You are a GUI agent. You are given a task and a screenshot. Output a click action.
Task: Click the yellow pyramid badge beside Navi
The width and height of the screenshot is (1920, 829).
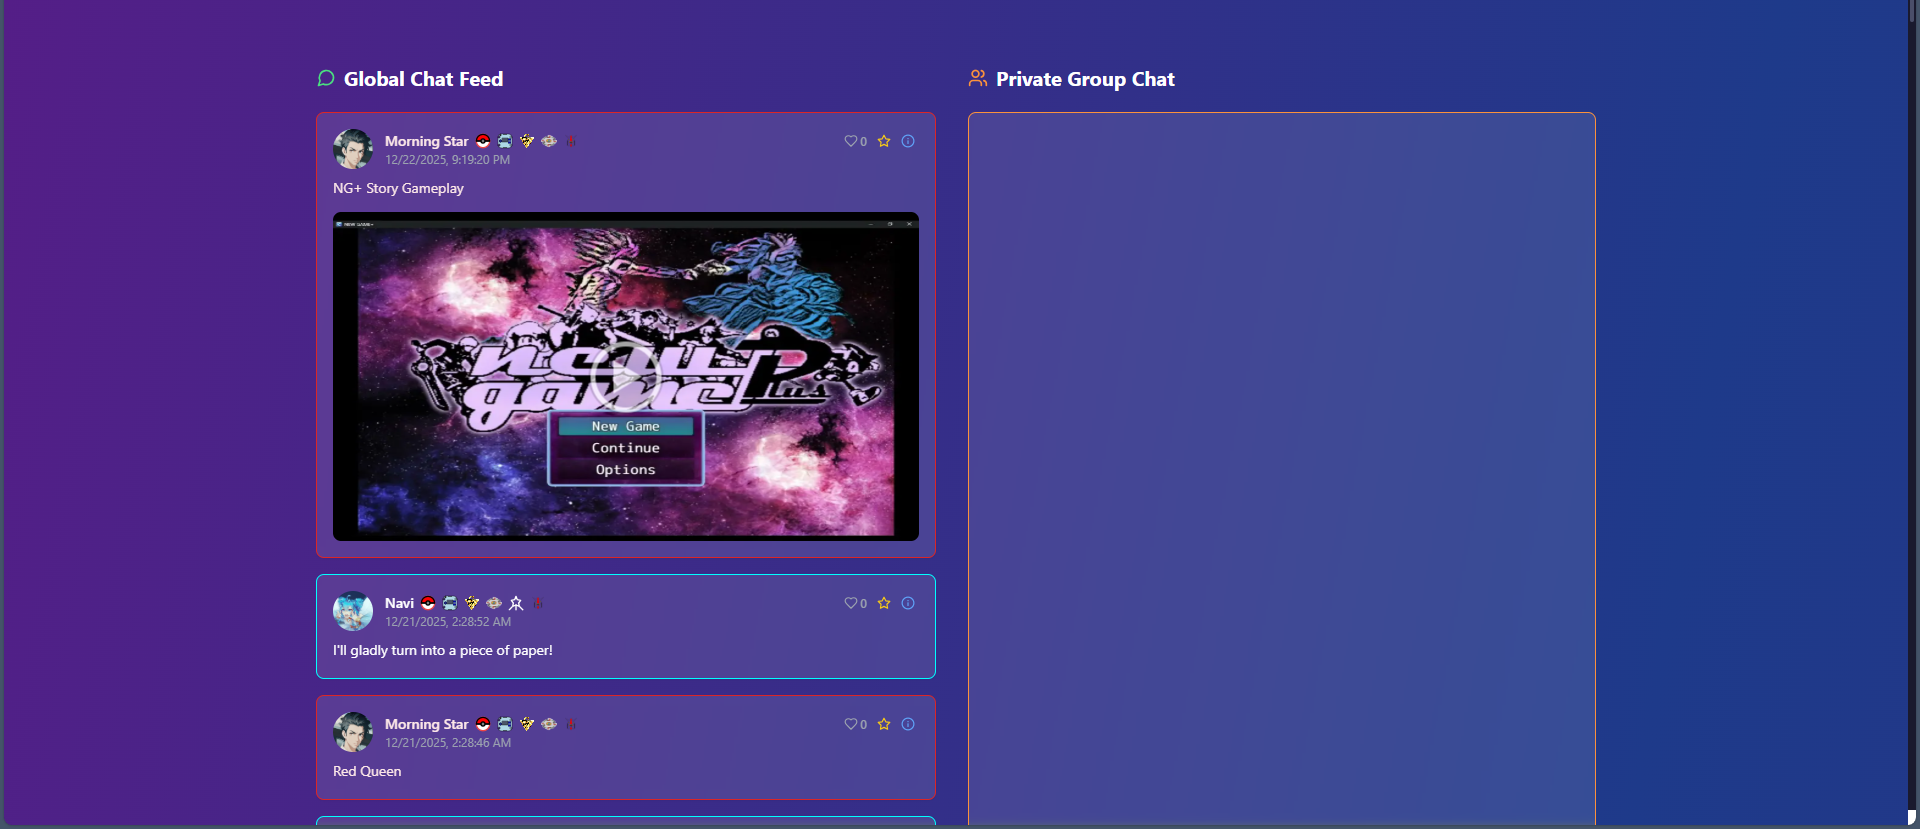click(472, 603)
